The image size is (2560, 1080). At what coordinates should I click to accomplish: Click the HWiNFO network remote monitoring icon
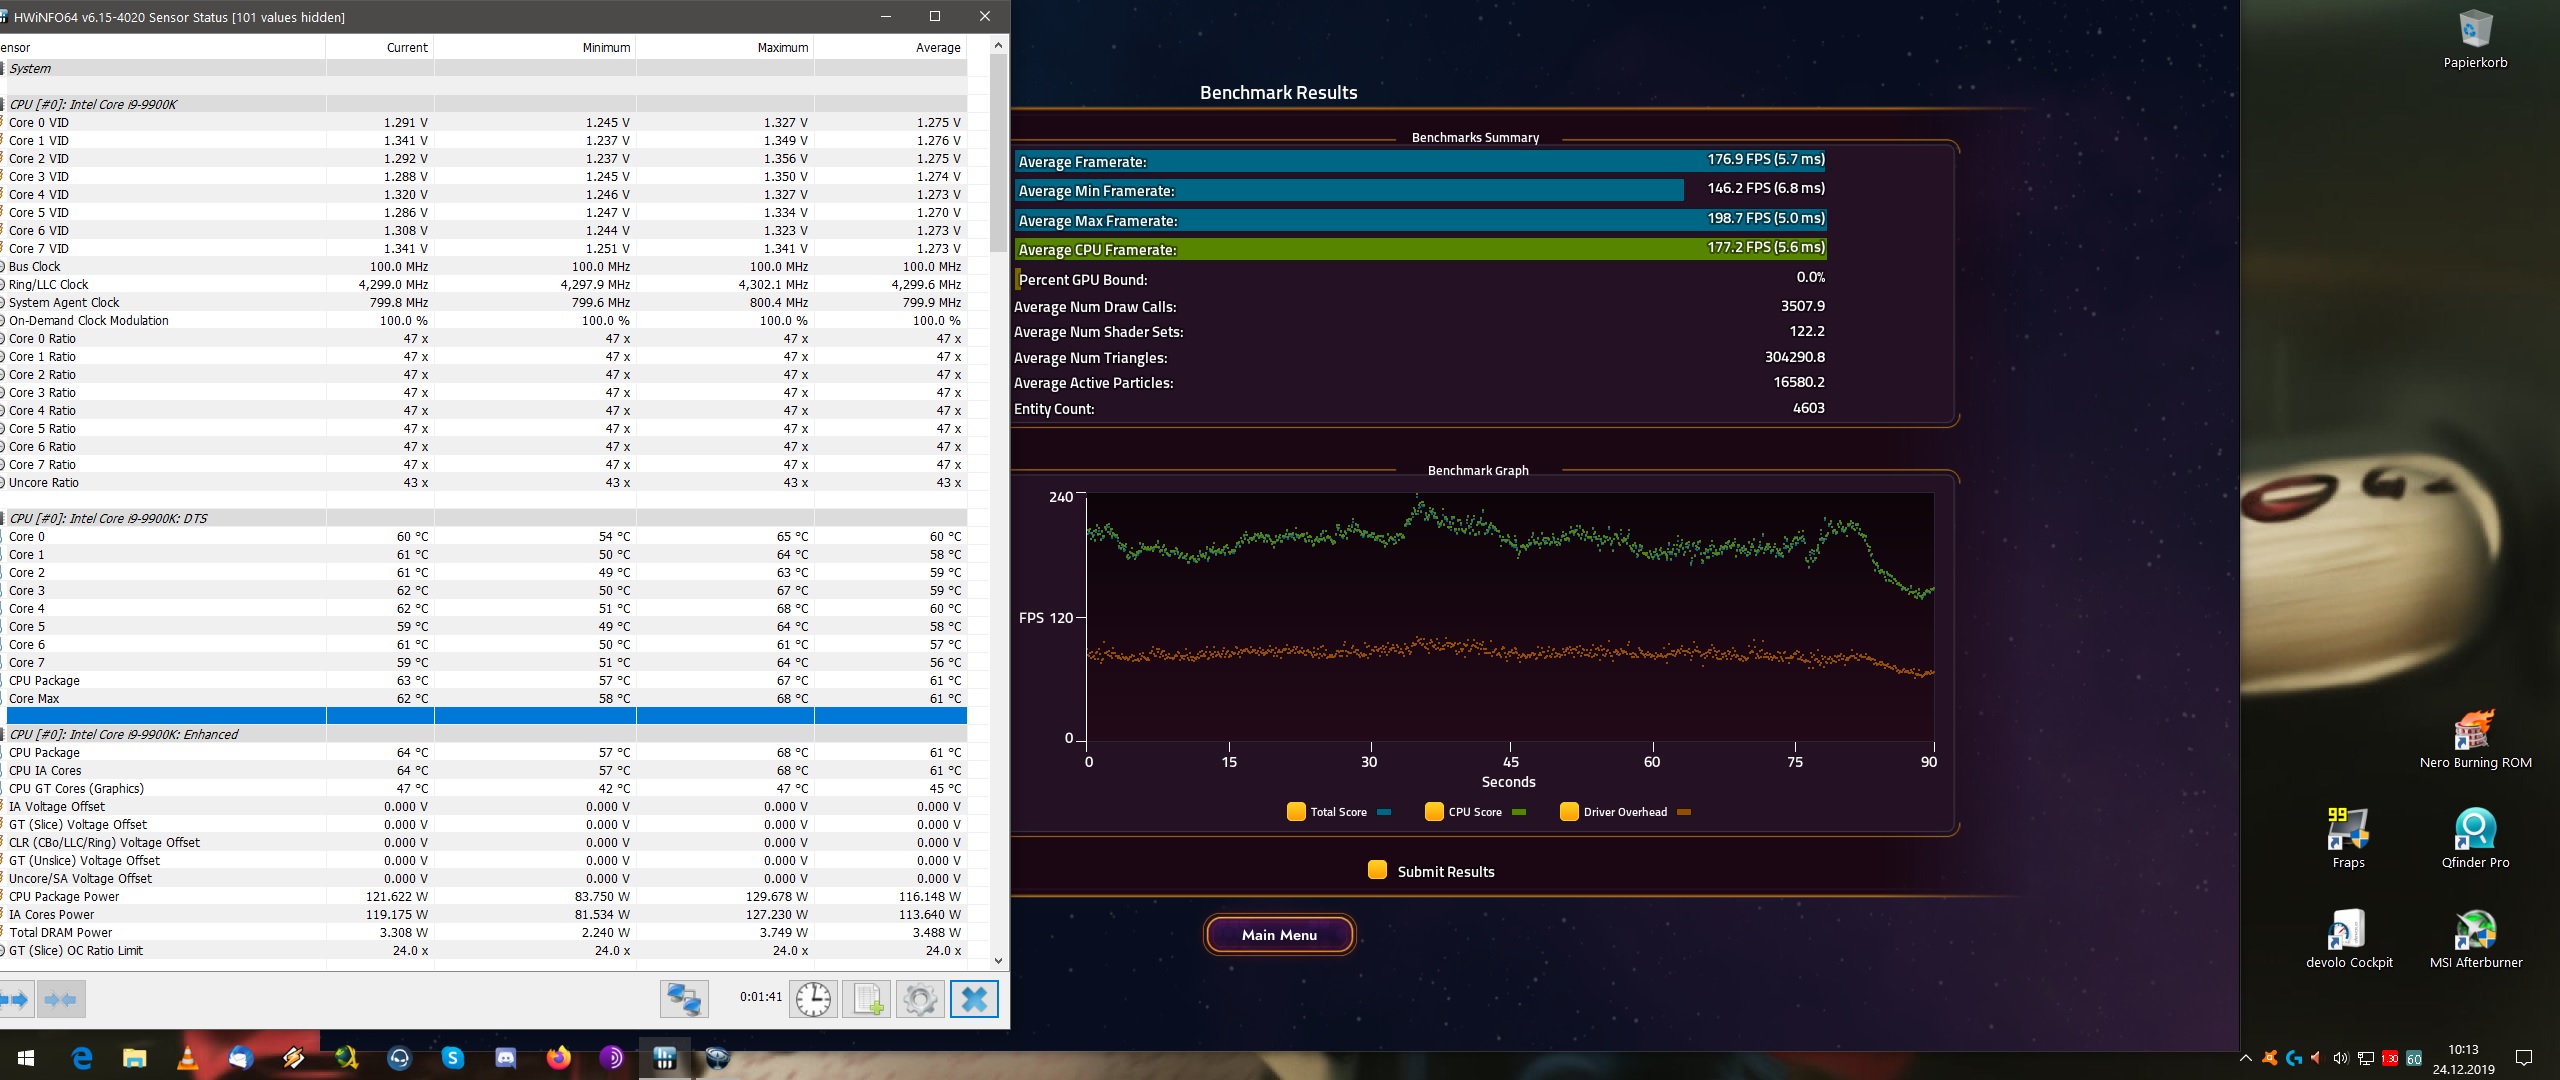pos(685,998)
